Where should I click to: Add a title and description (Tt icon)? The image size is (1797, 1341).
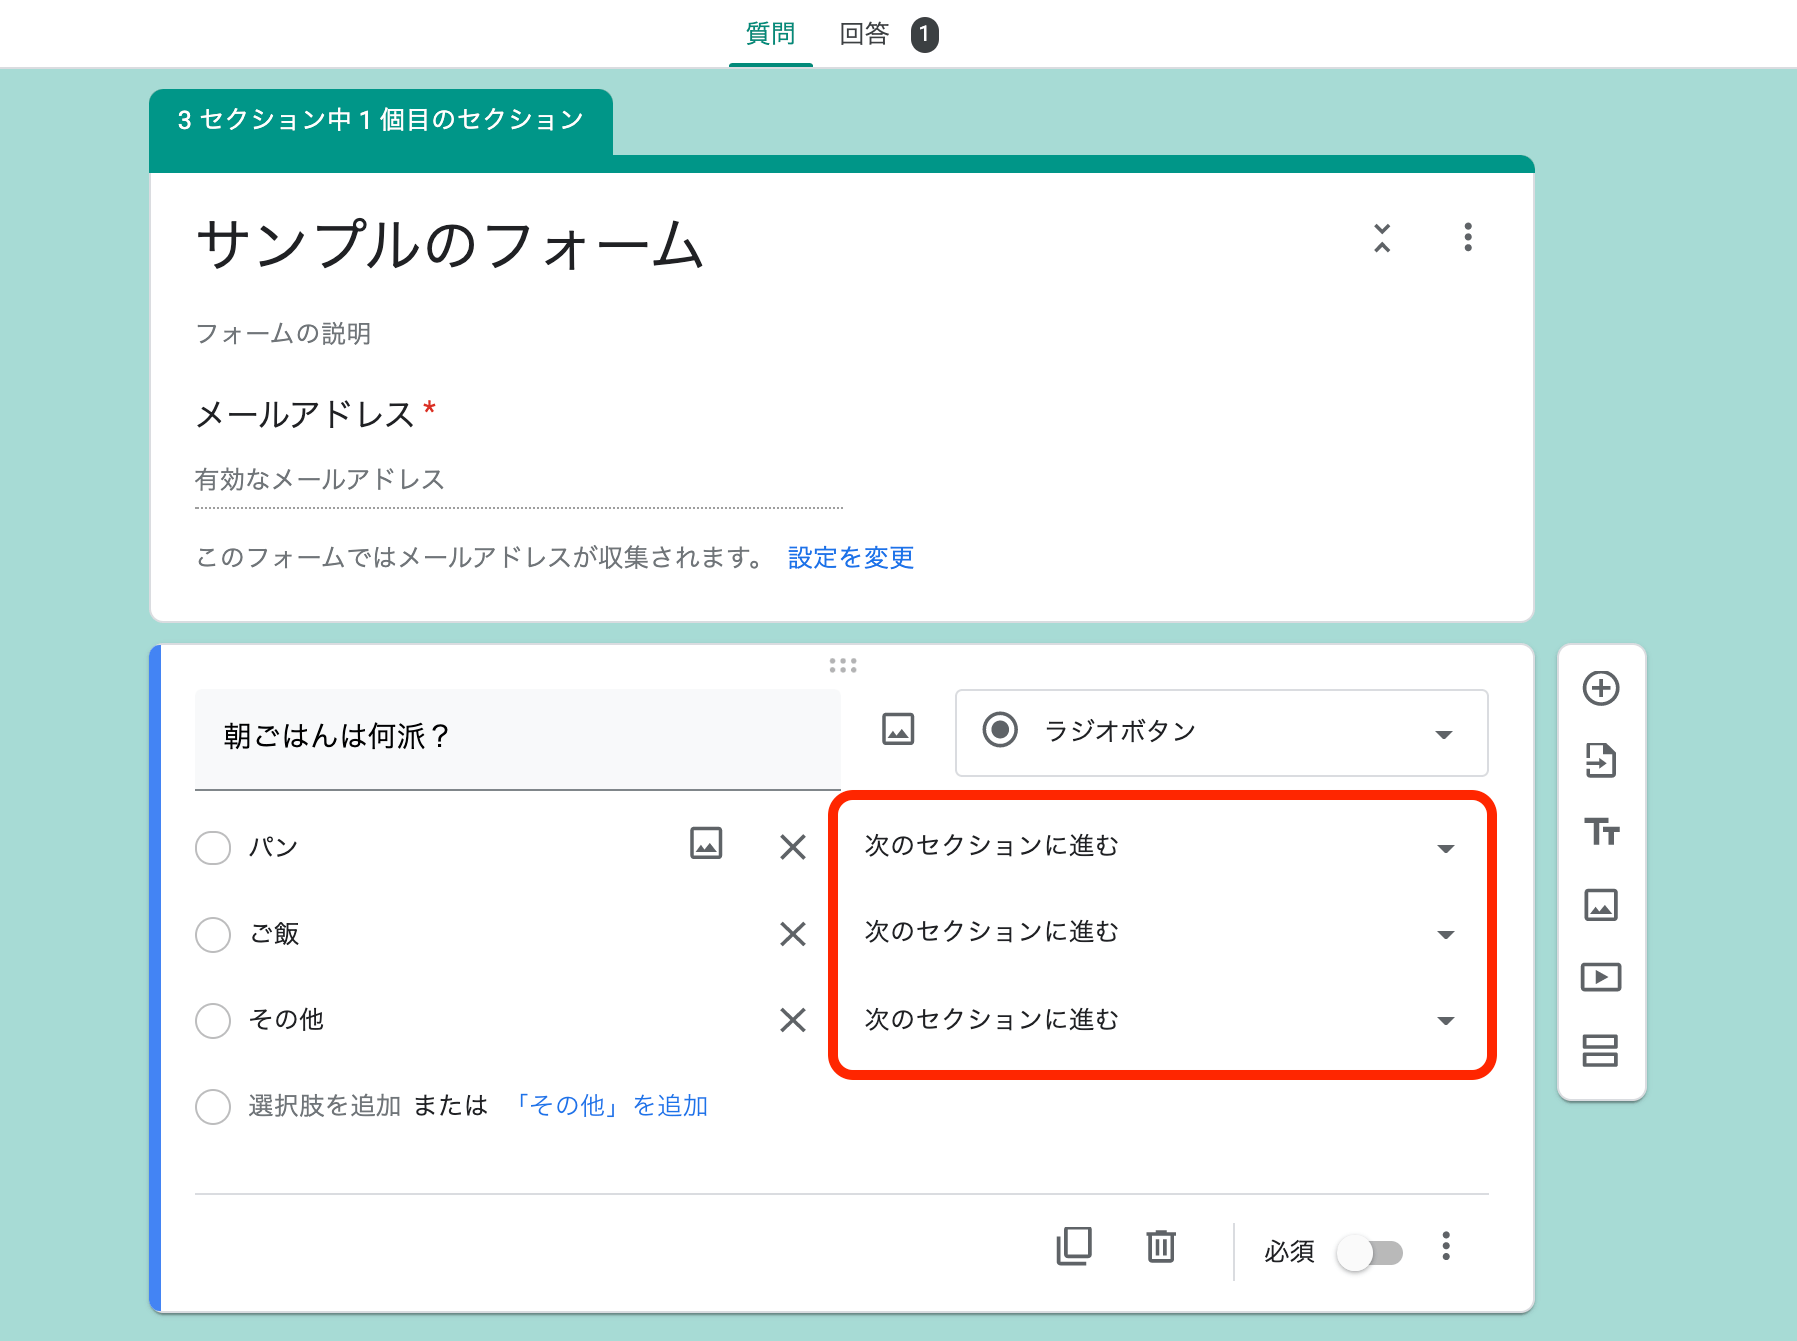pos(1601,832)
